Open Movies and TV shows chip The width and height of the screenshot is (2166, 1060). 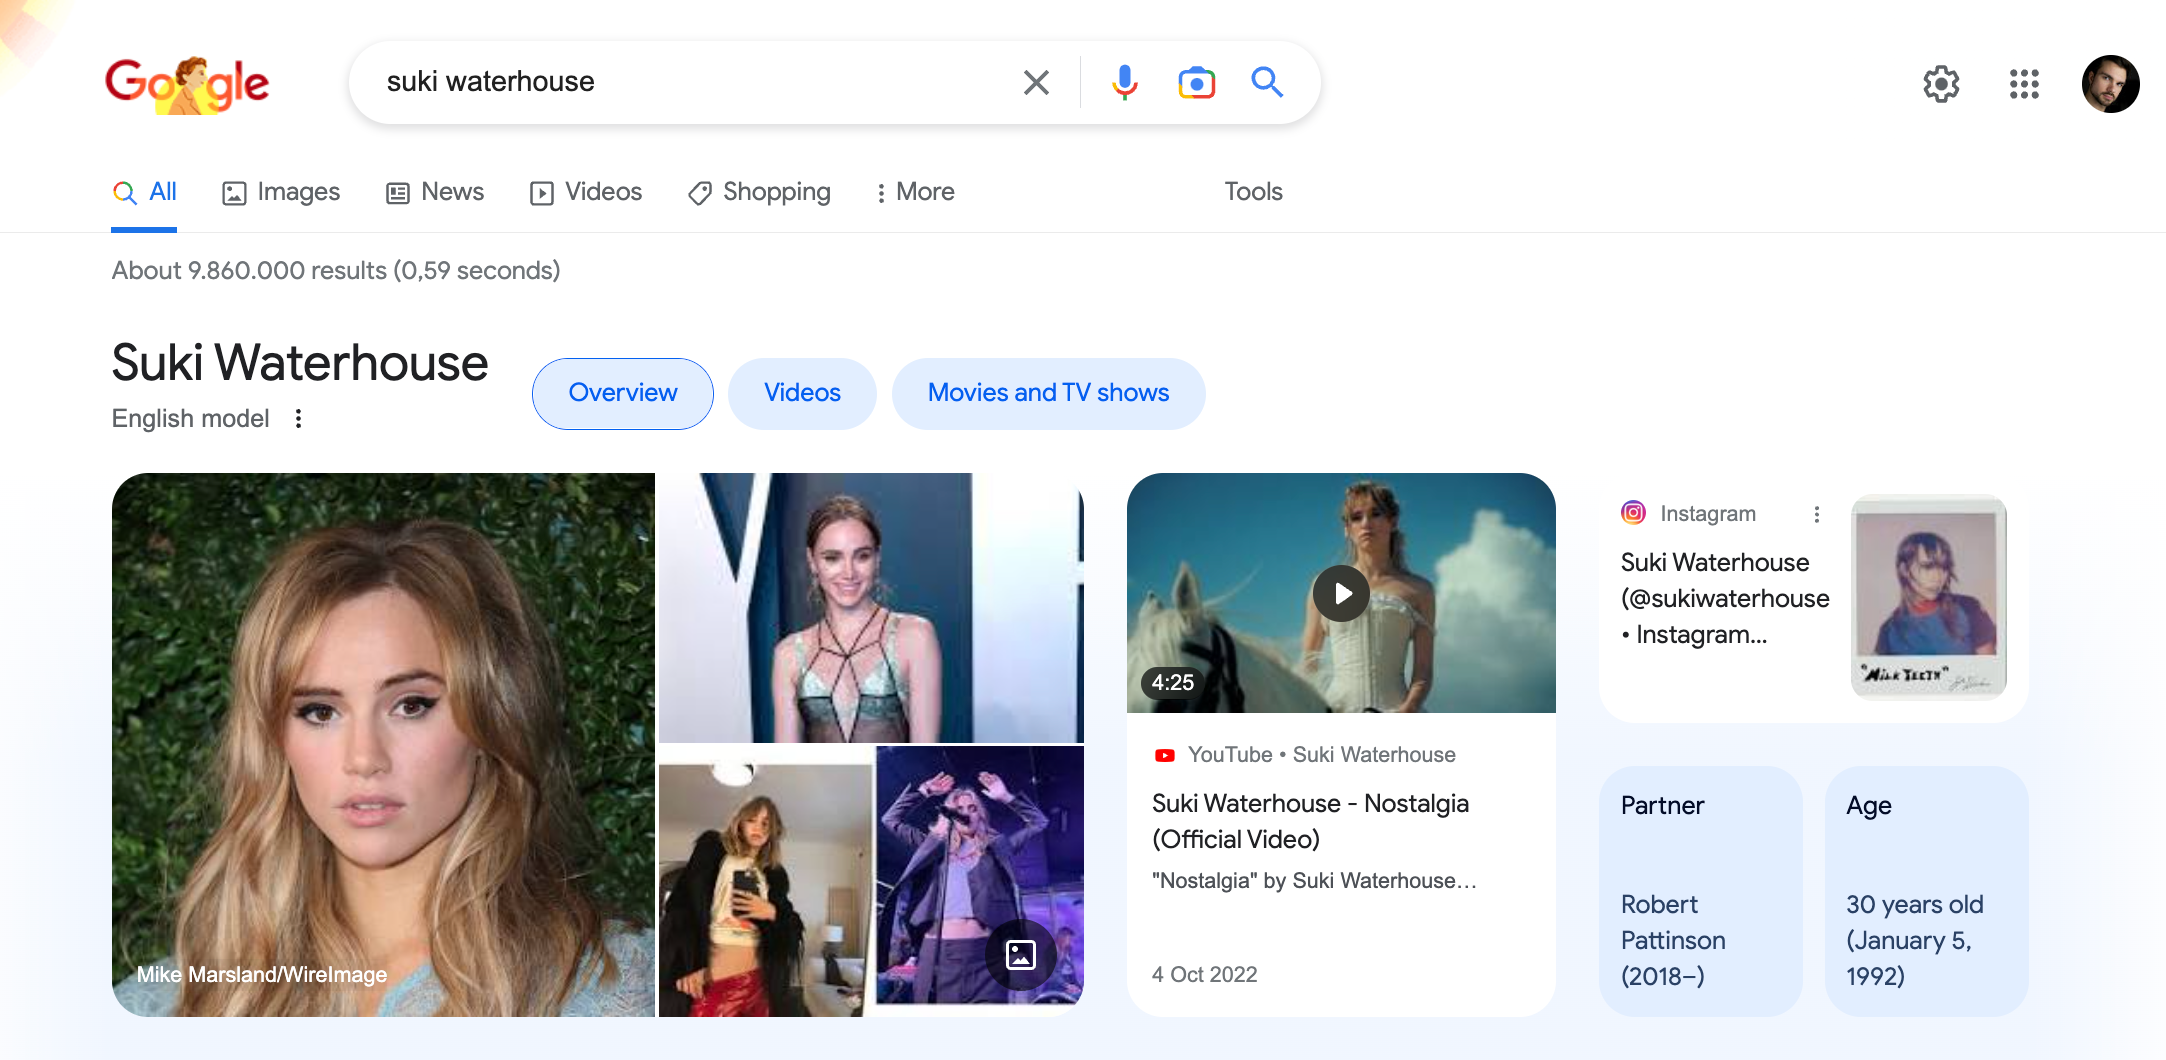1048,393
